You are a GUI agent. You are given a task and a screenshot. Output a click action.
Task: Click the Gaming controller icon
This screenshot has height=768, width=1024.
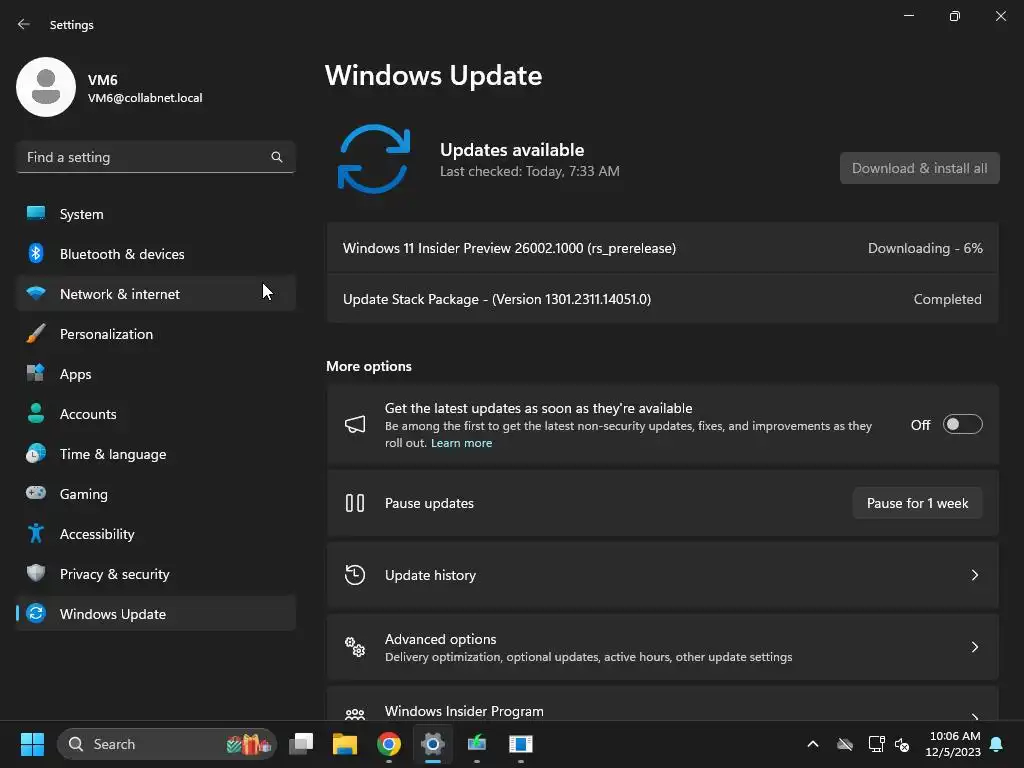[x=36, y=493]
